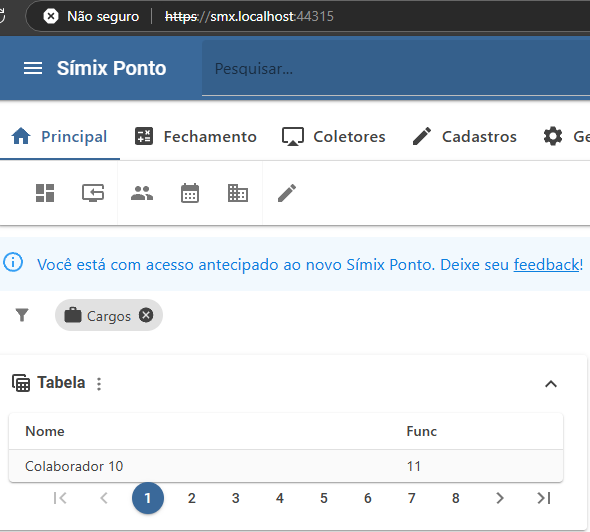This screenshot has height=532, width=590.
Task: Switch to the Fechamento tab
Action: click(196, 137)
